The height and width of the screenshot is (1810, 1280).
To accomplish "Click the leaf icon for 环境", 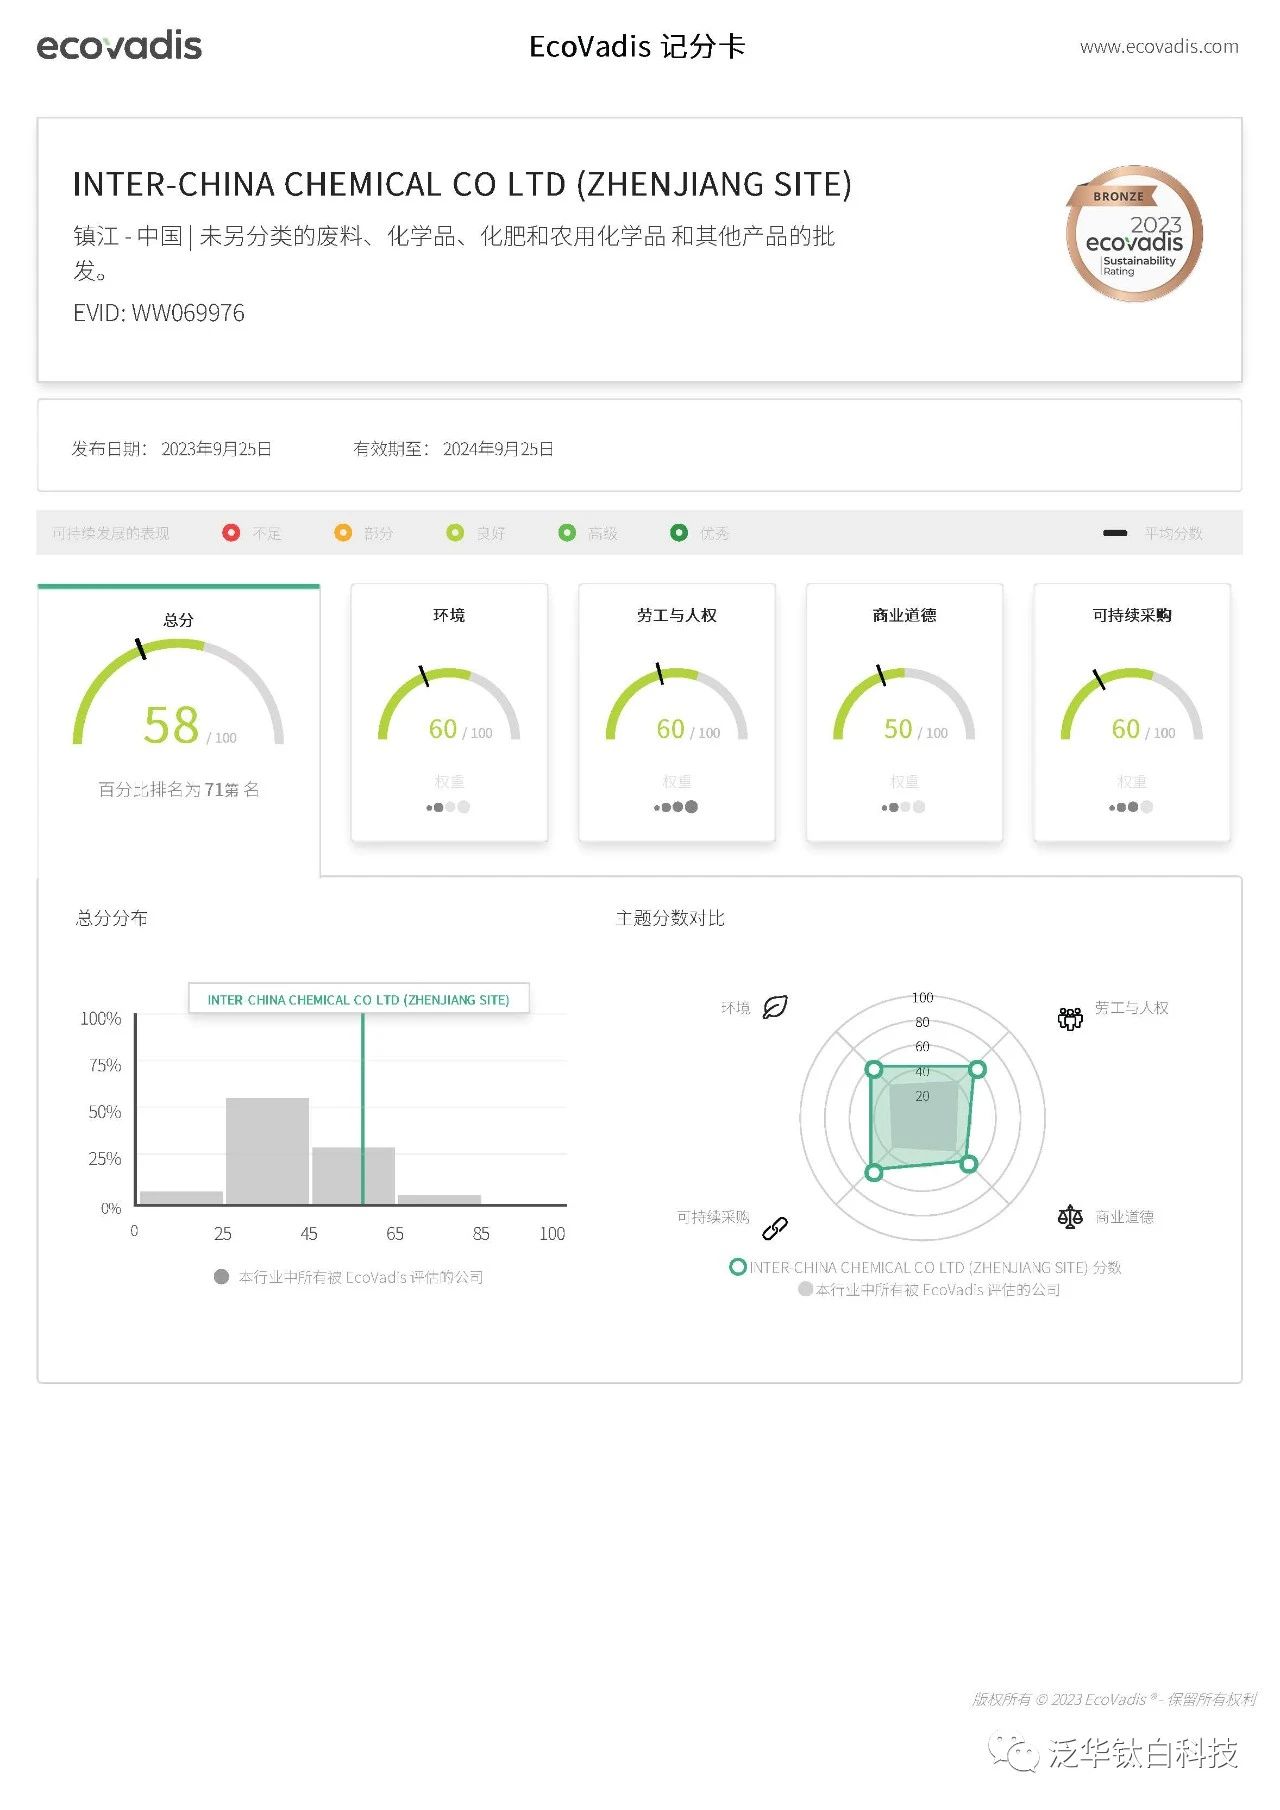I will point(775,1007).
